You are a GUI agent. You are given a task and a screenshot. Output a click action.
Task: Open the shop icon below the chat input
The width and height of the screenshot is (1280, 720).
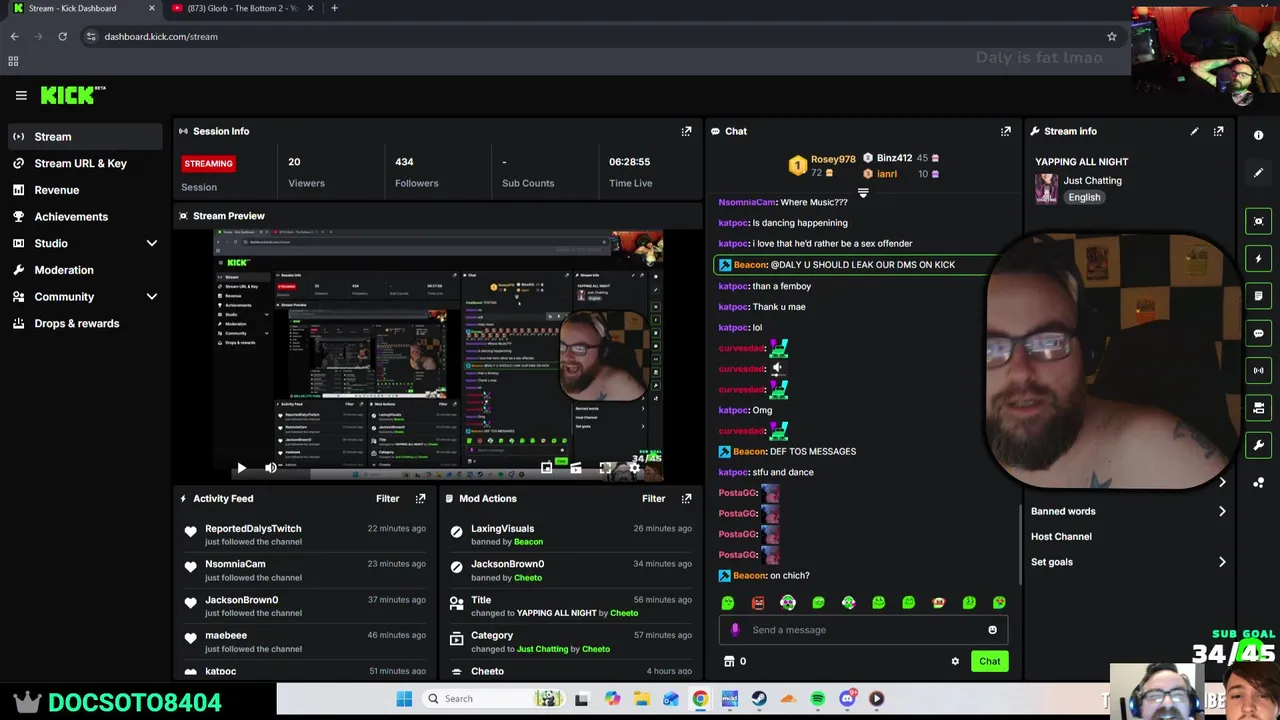[729, 661]
